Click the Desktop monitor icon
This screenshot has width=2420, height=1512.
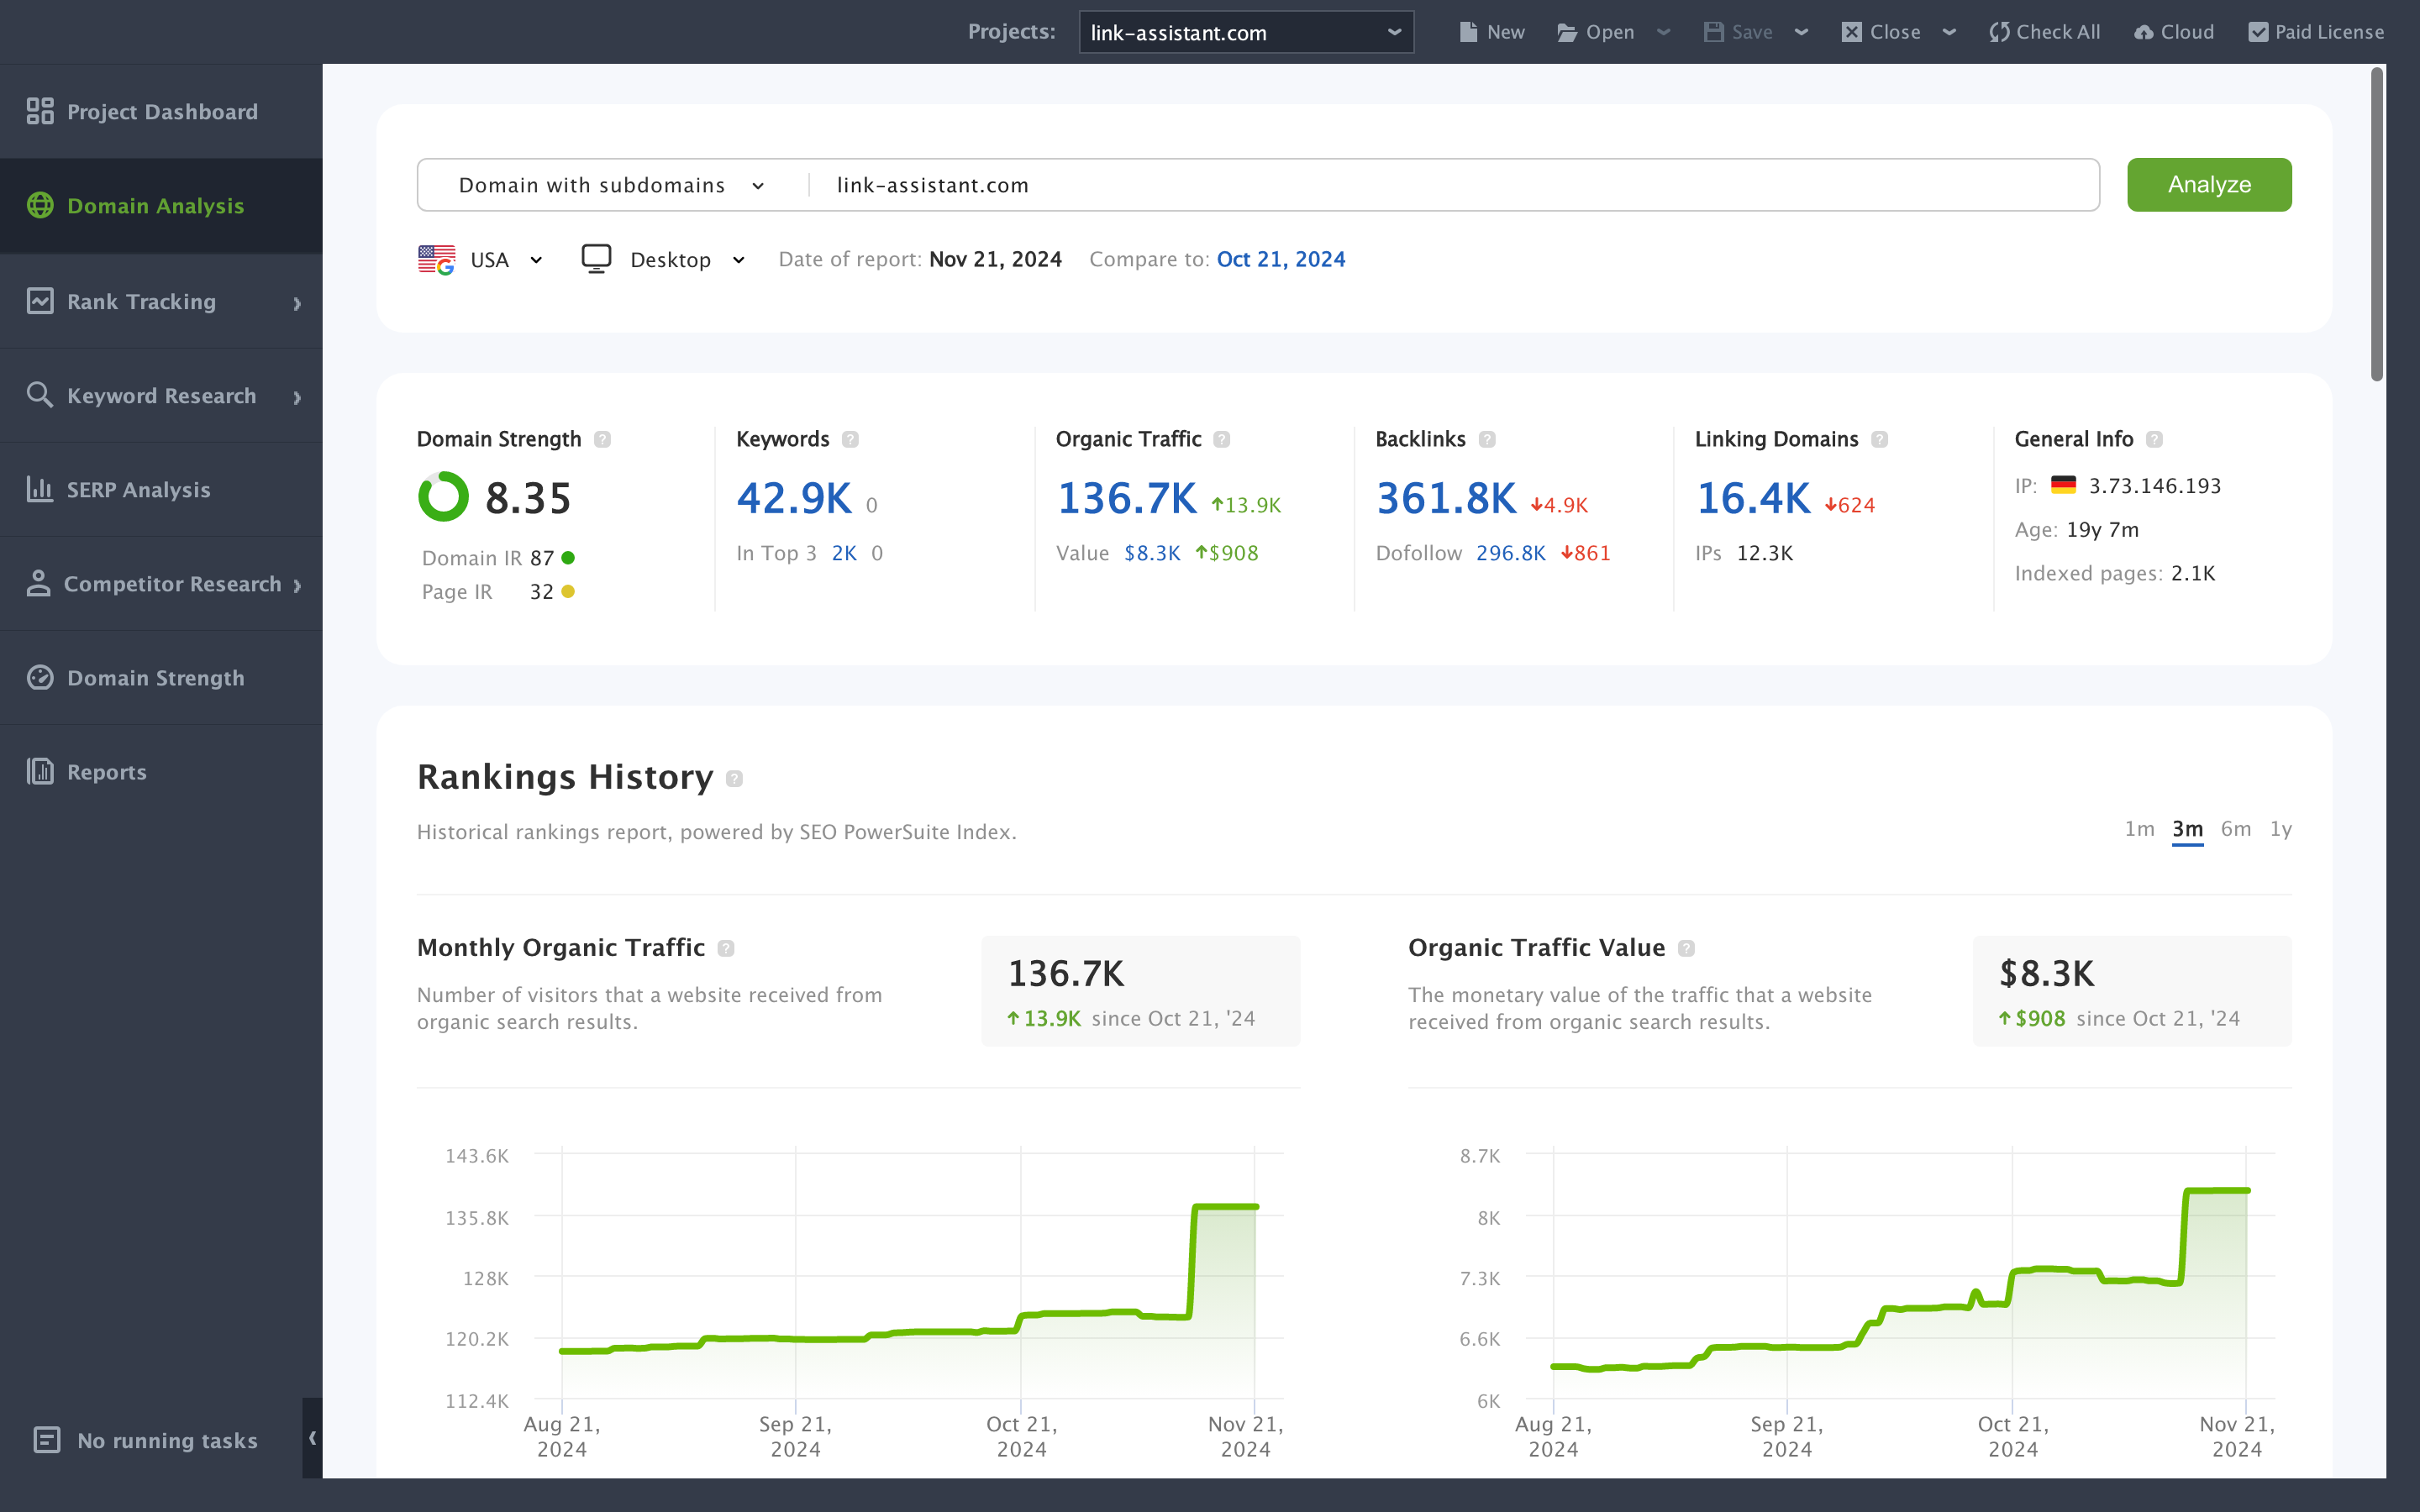tap(596, 259)
